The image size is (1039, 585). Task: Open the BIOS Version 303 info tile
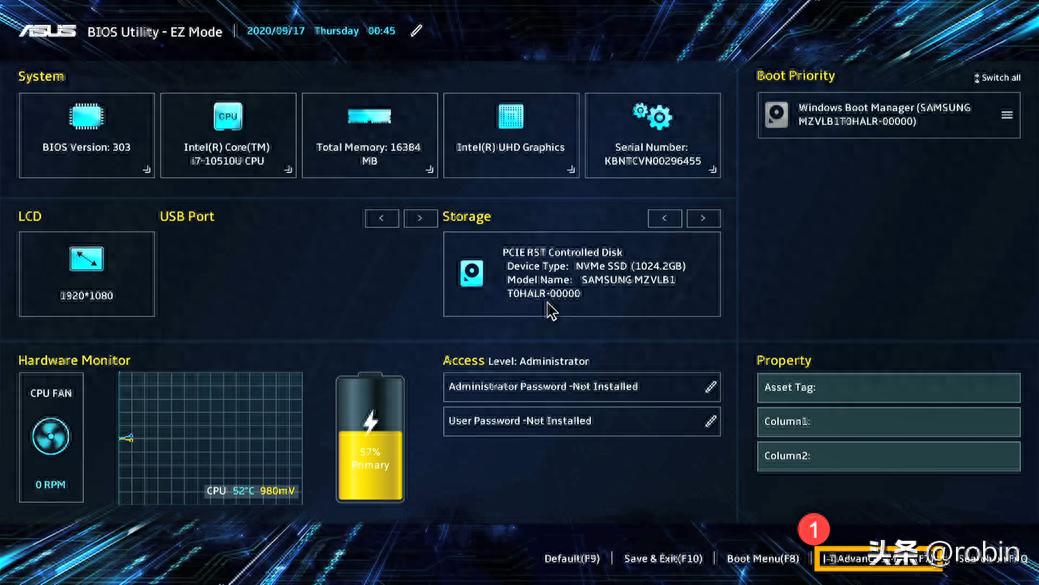click(87, 135)
